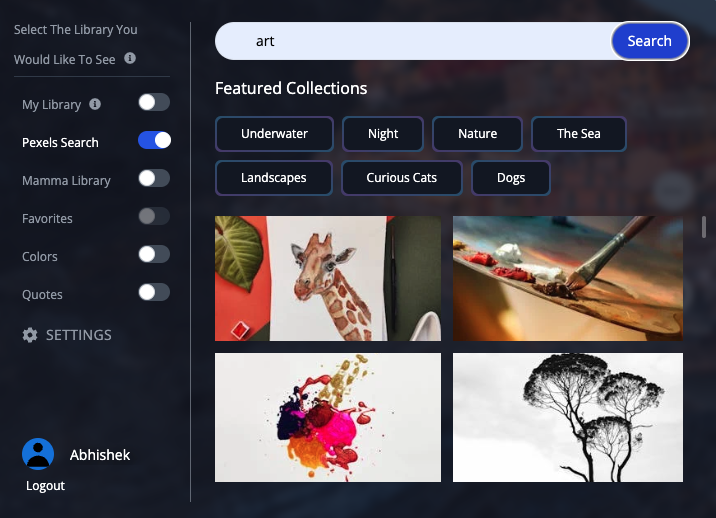Image resolution: width=716 pixels, height=518 pixels.
Task: Focus the search field containing art
Action: (x=413, y=41)
